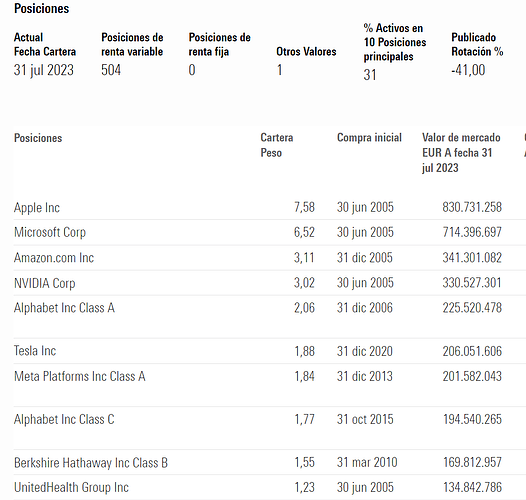This screenshot has height=500, width=526.
Task: Open the NVIDIA Corp position
Action: (x=45, y=283)
